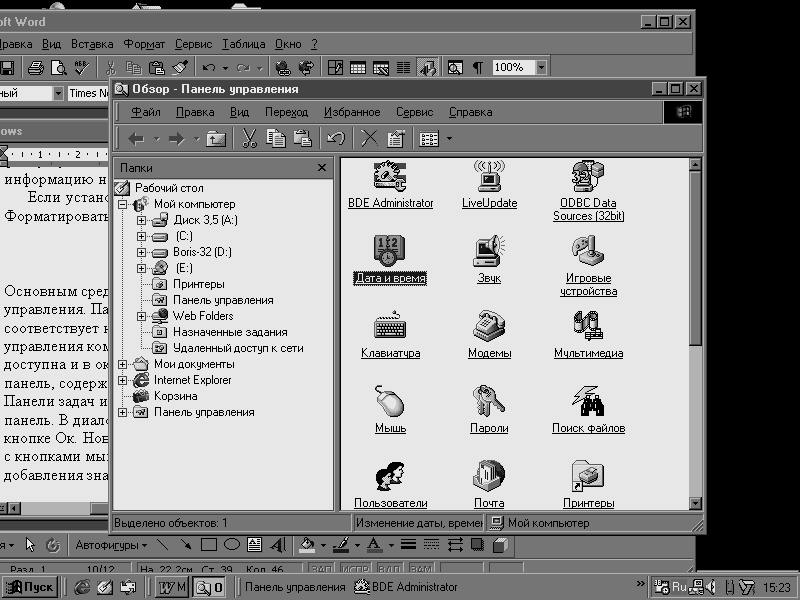
Task: Expand the Диск 3,5 (A:) node
Action: click(x=141, y=220)
